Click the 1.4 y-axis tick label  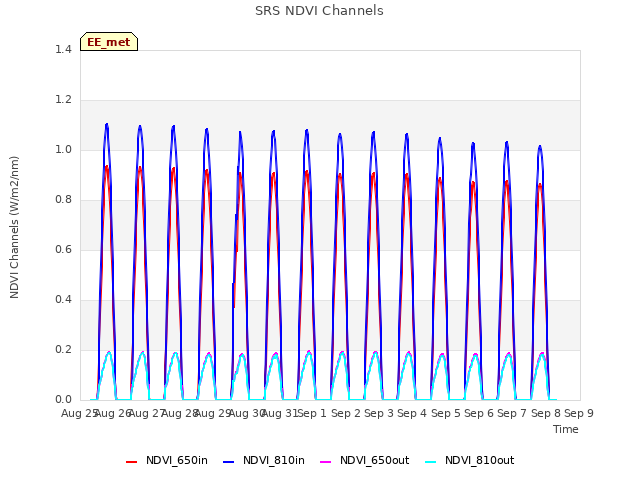63,49
